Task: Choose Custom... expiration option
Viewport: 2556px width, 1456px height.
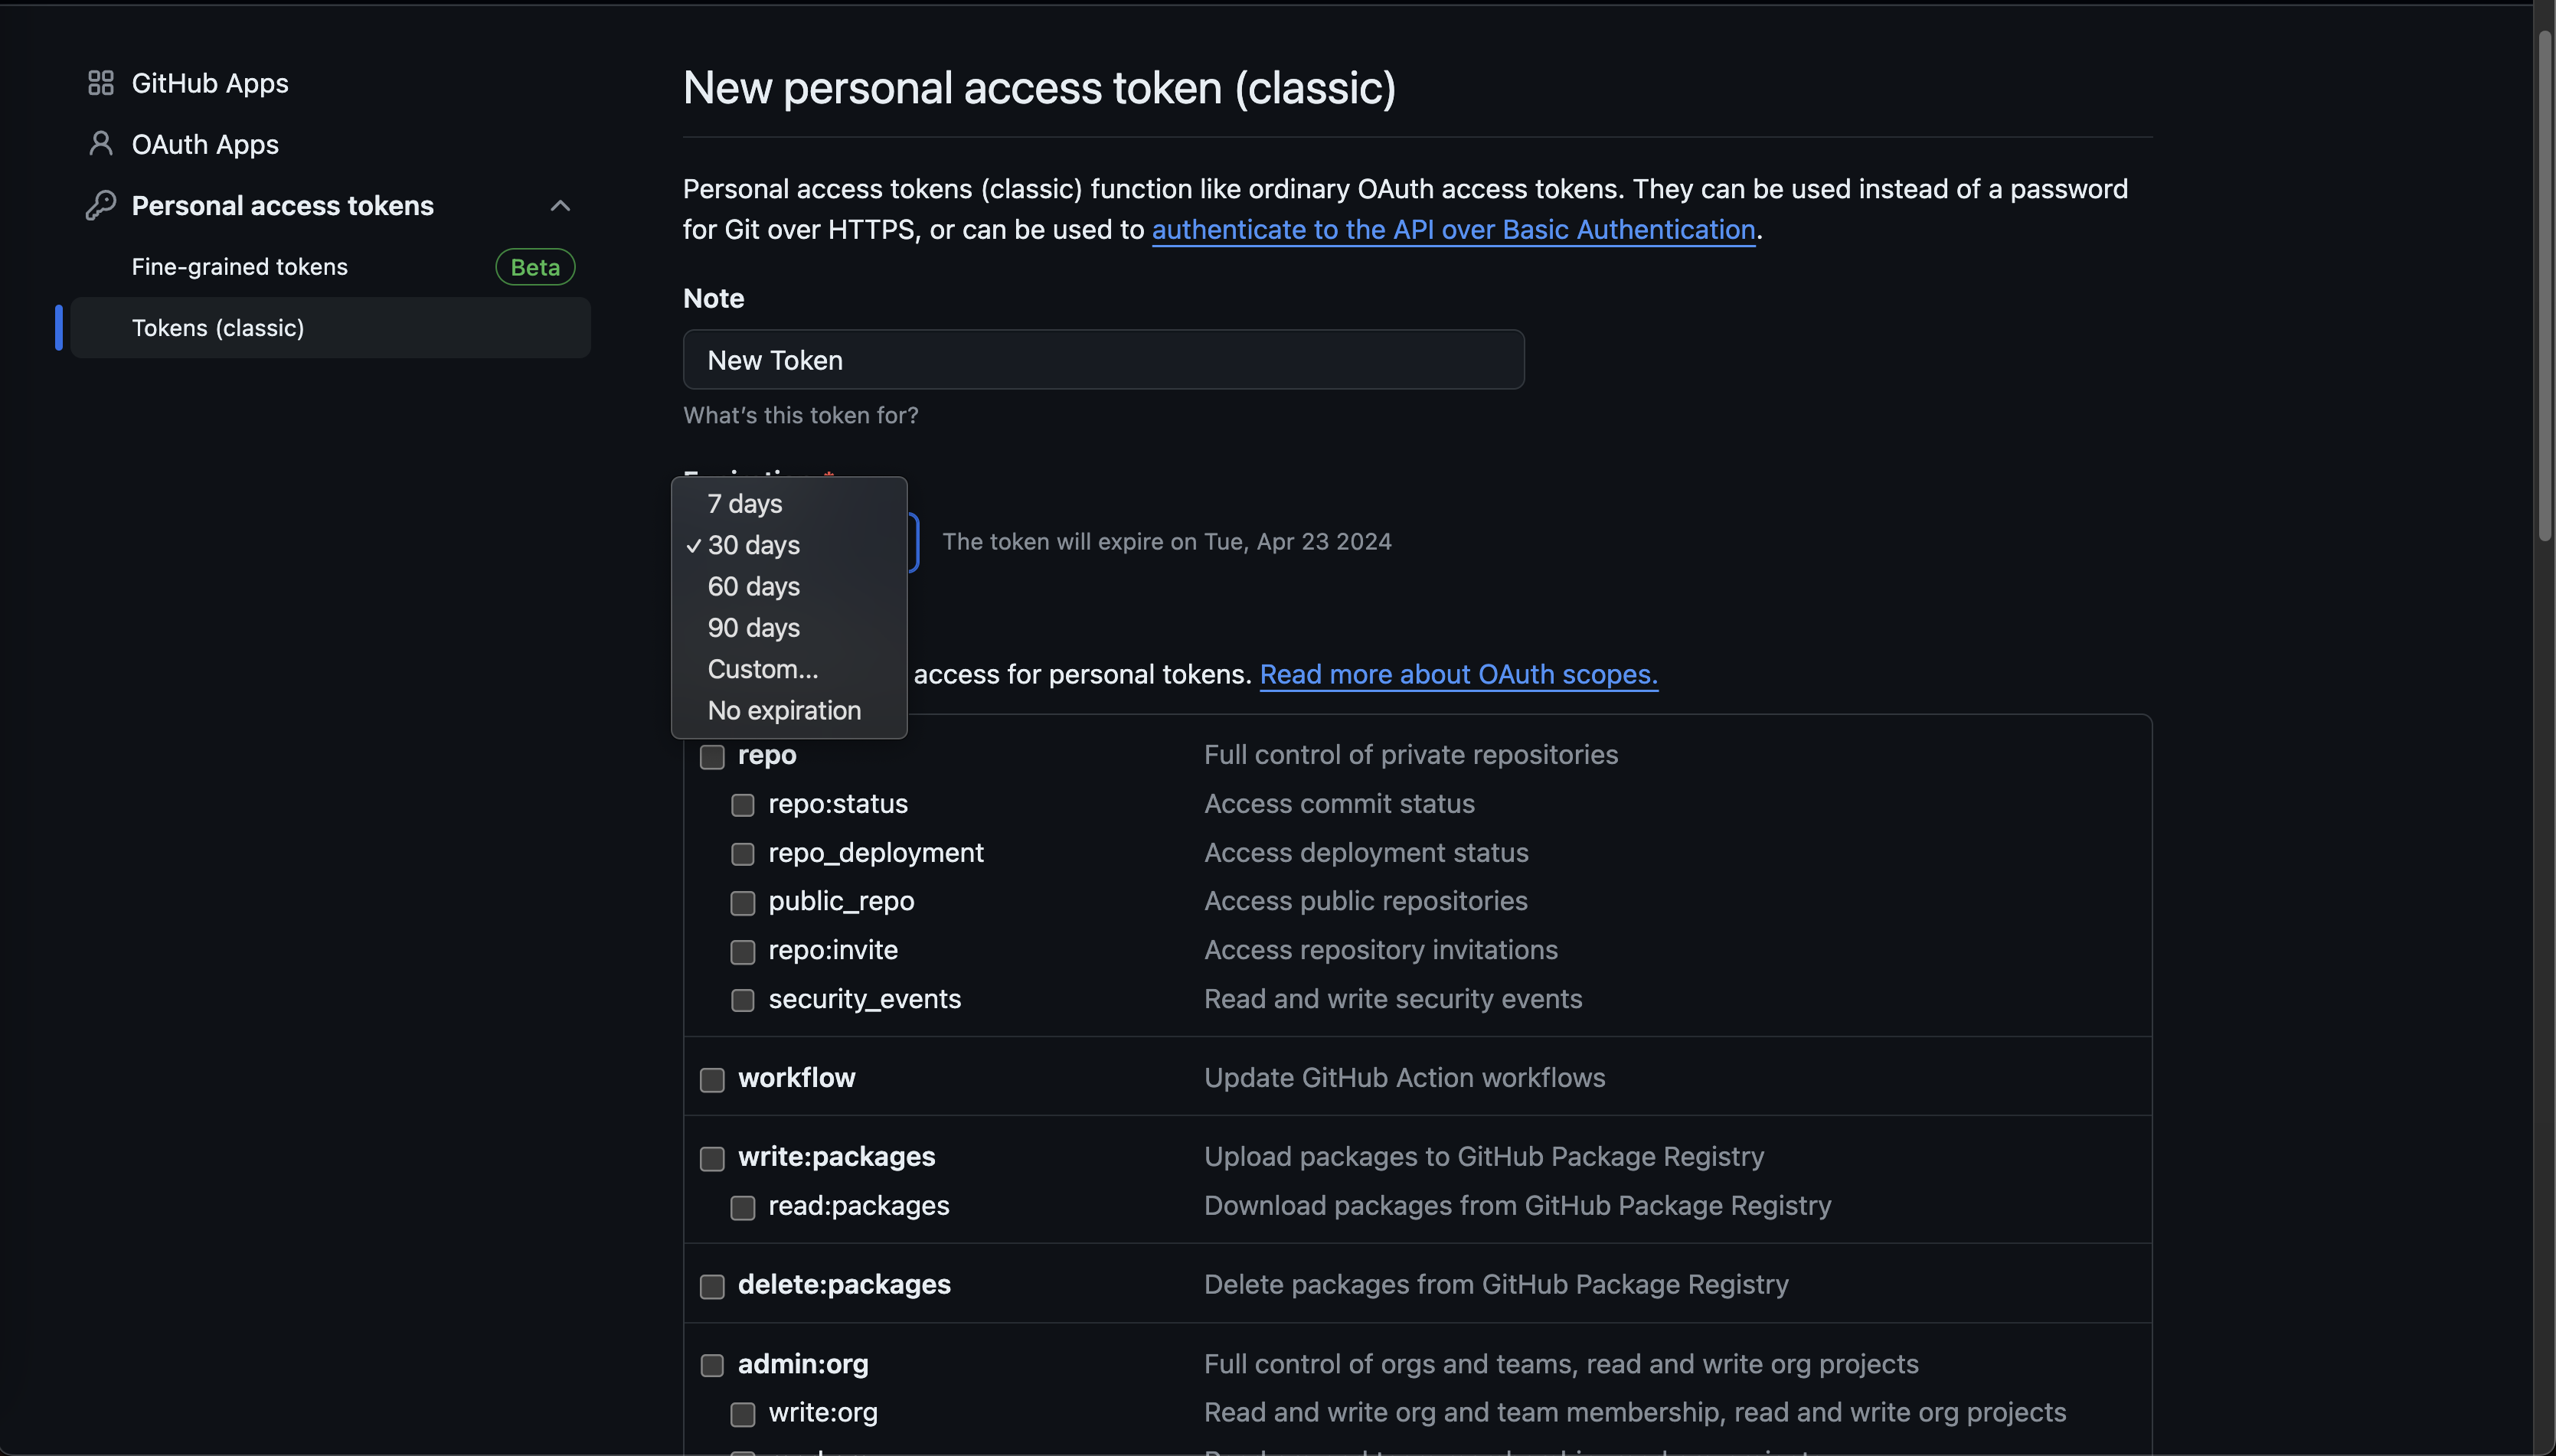Action: click(762, 669)
